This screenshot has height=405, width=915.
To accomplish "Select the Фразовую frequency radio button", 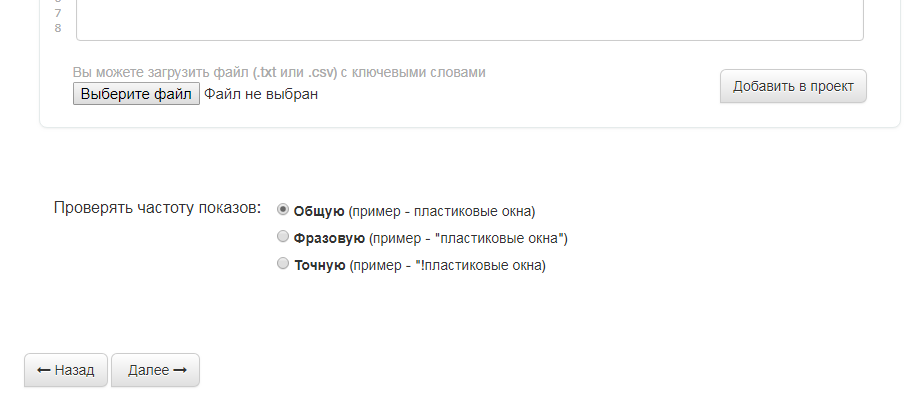I will pyautogui.click(x=283, y=237).
